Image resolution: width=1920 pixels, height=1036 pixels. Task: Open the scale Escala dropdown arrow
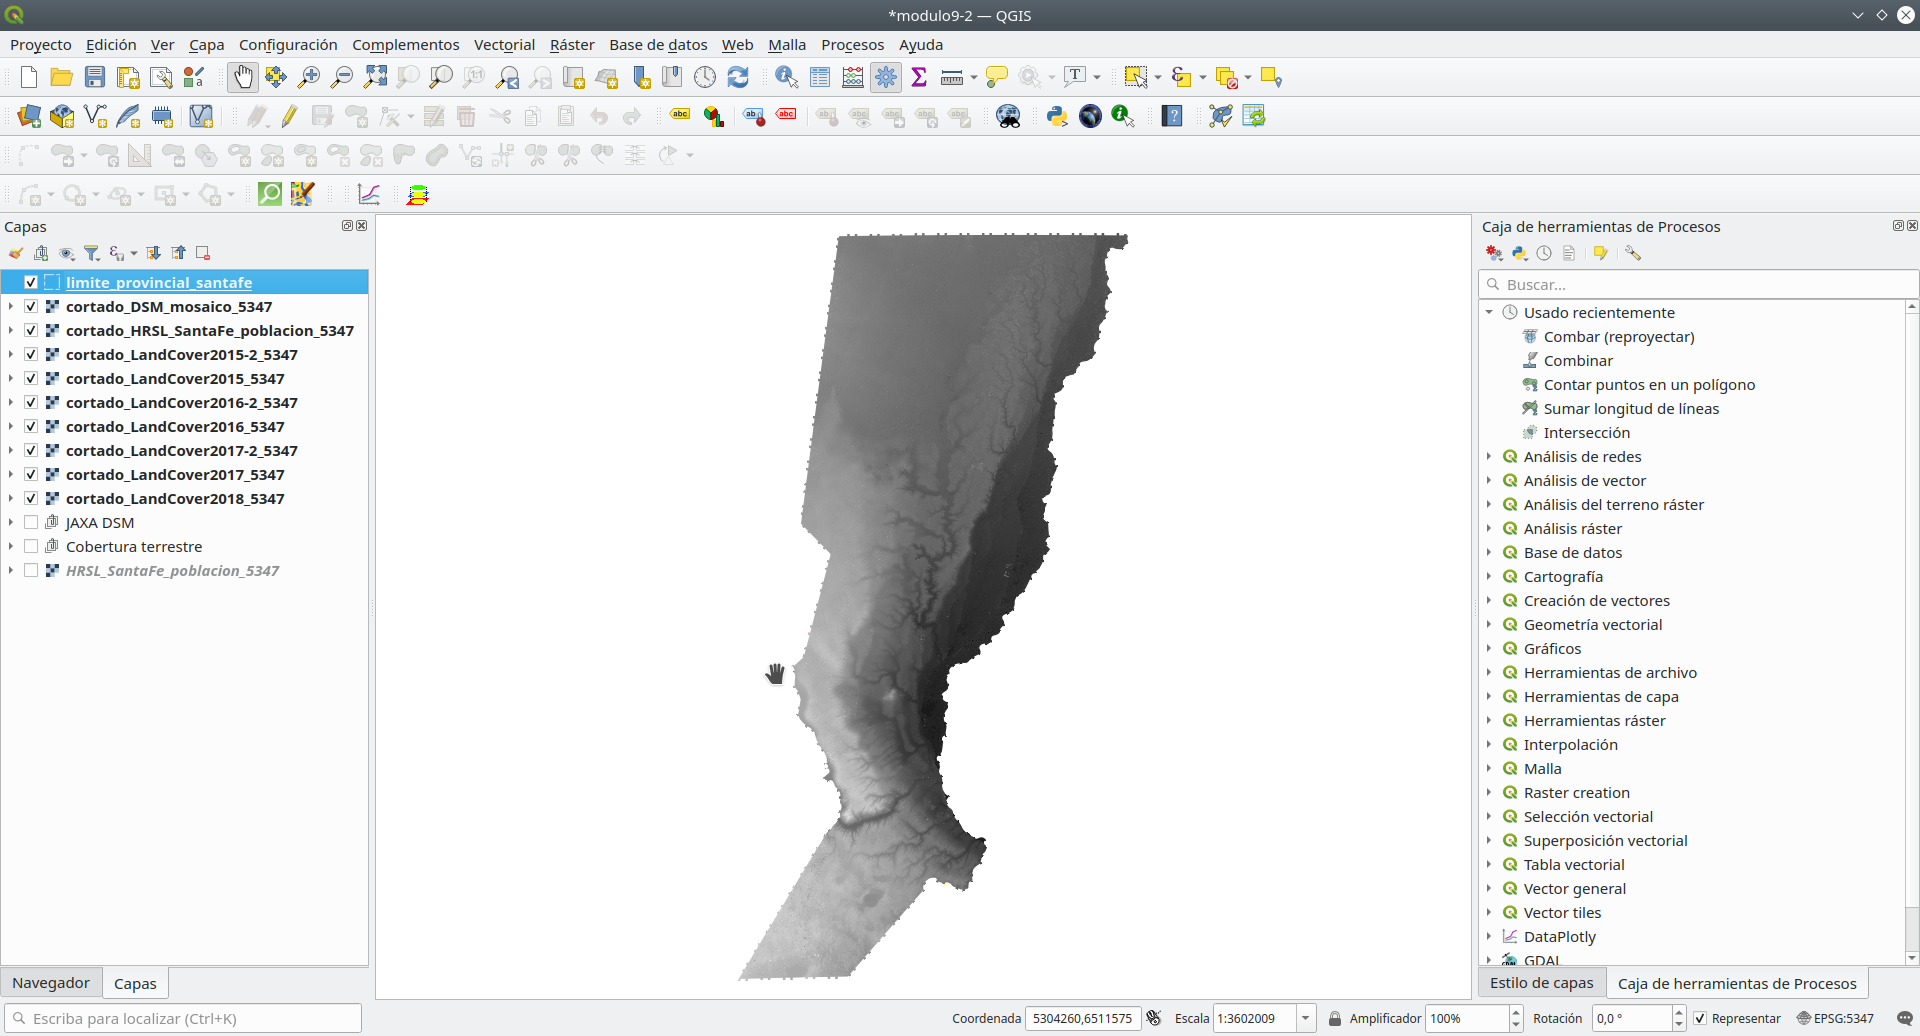pyautogui.click(x=1305, y=1018)
